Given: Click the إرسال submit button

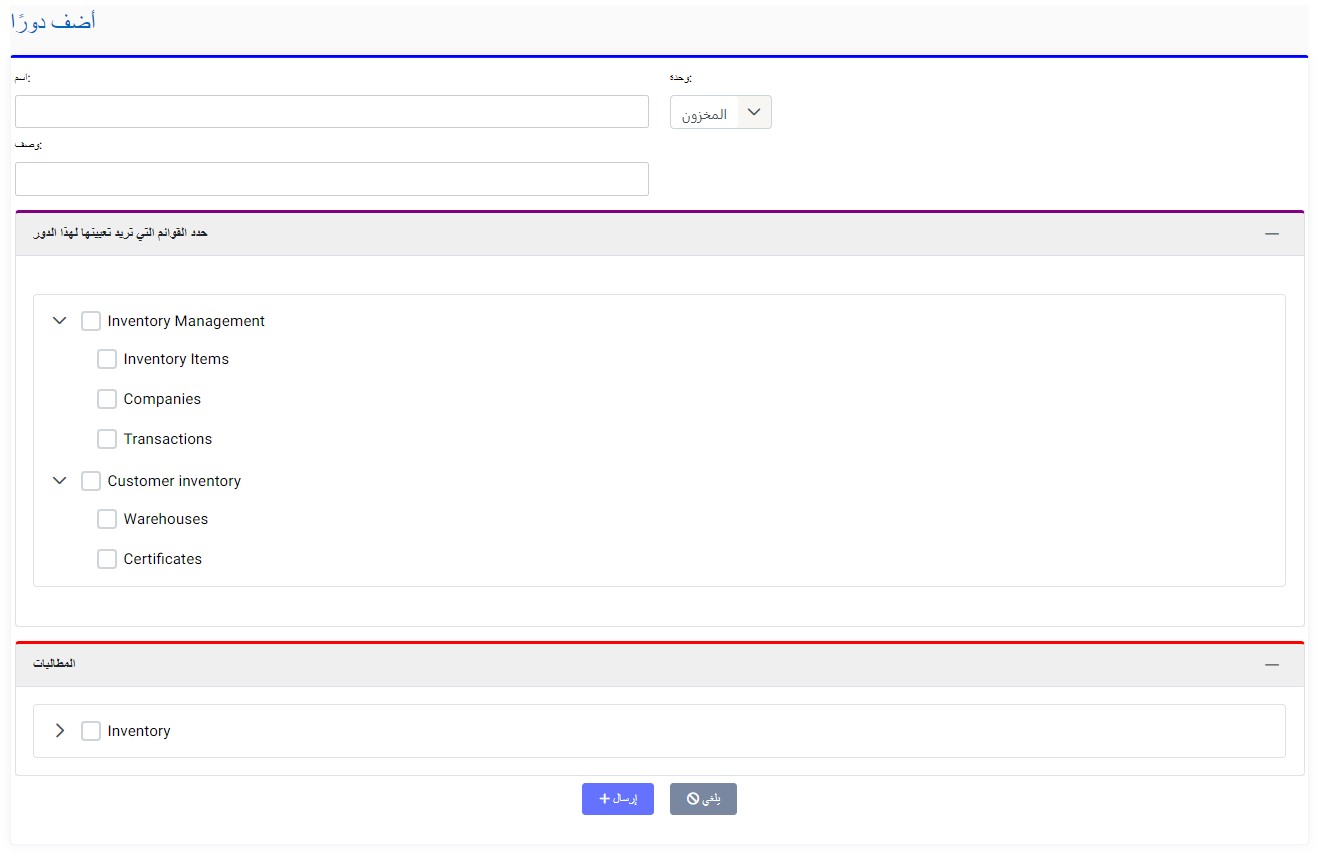Looking at the screenshot, I should pos(617,799).
